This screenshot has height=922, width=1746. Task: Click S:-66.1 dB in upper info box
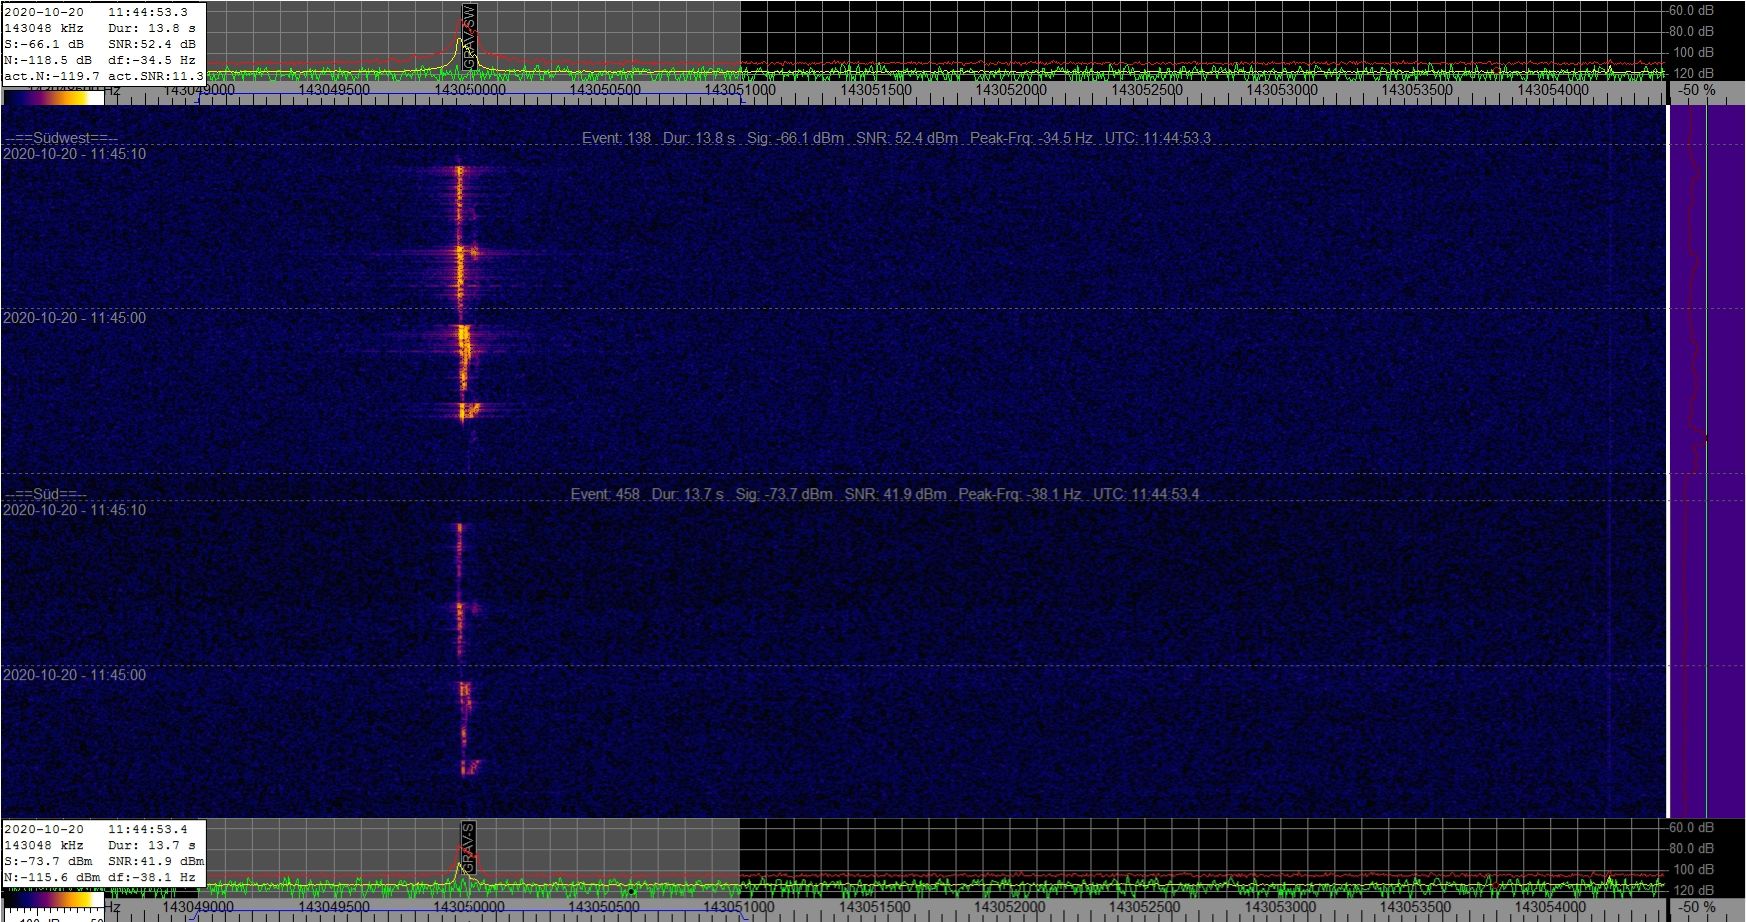pos(44,44)
